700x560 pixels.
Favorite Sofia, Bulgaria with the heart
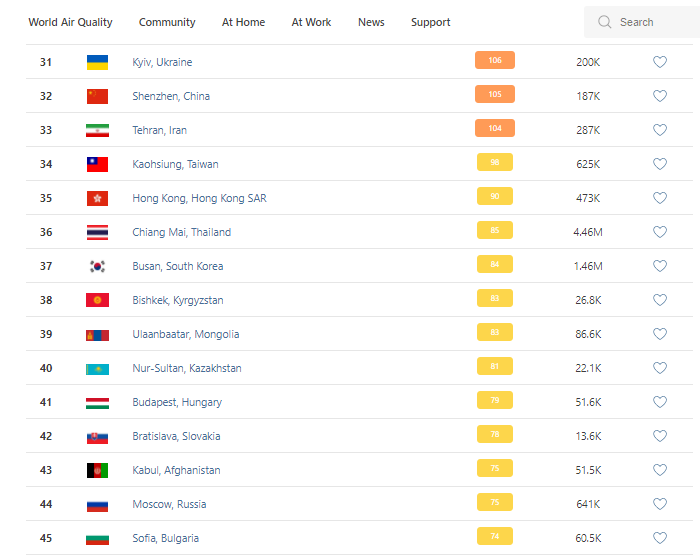(x=660, y=538)
